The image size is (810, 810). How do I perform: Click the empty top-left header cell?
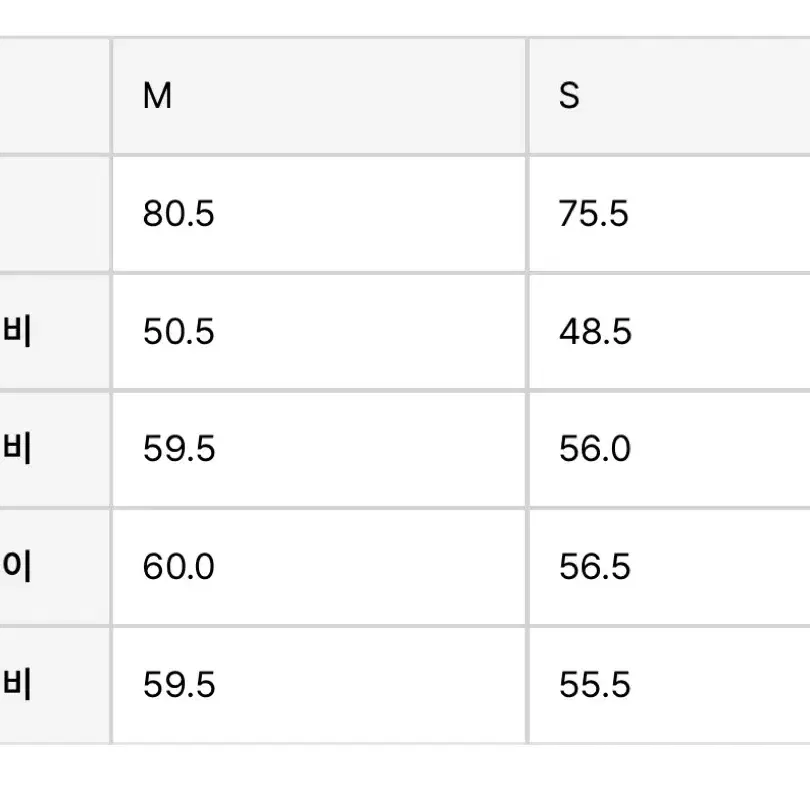tap(55, 96)
